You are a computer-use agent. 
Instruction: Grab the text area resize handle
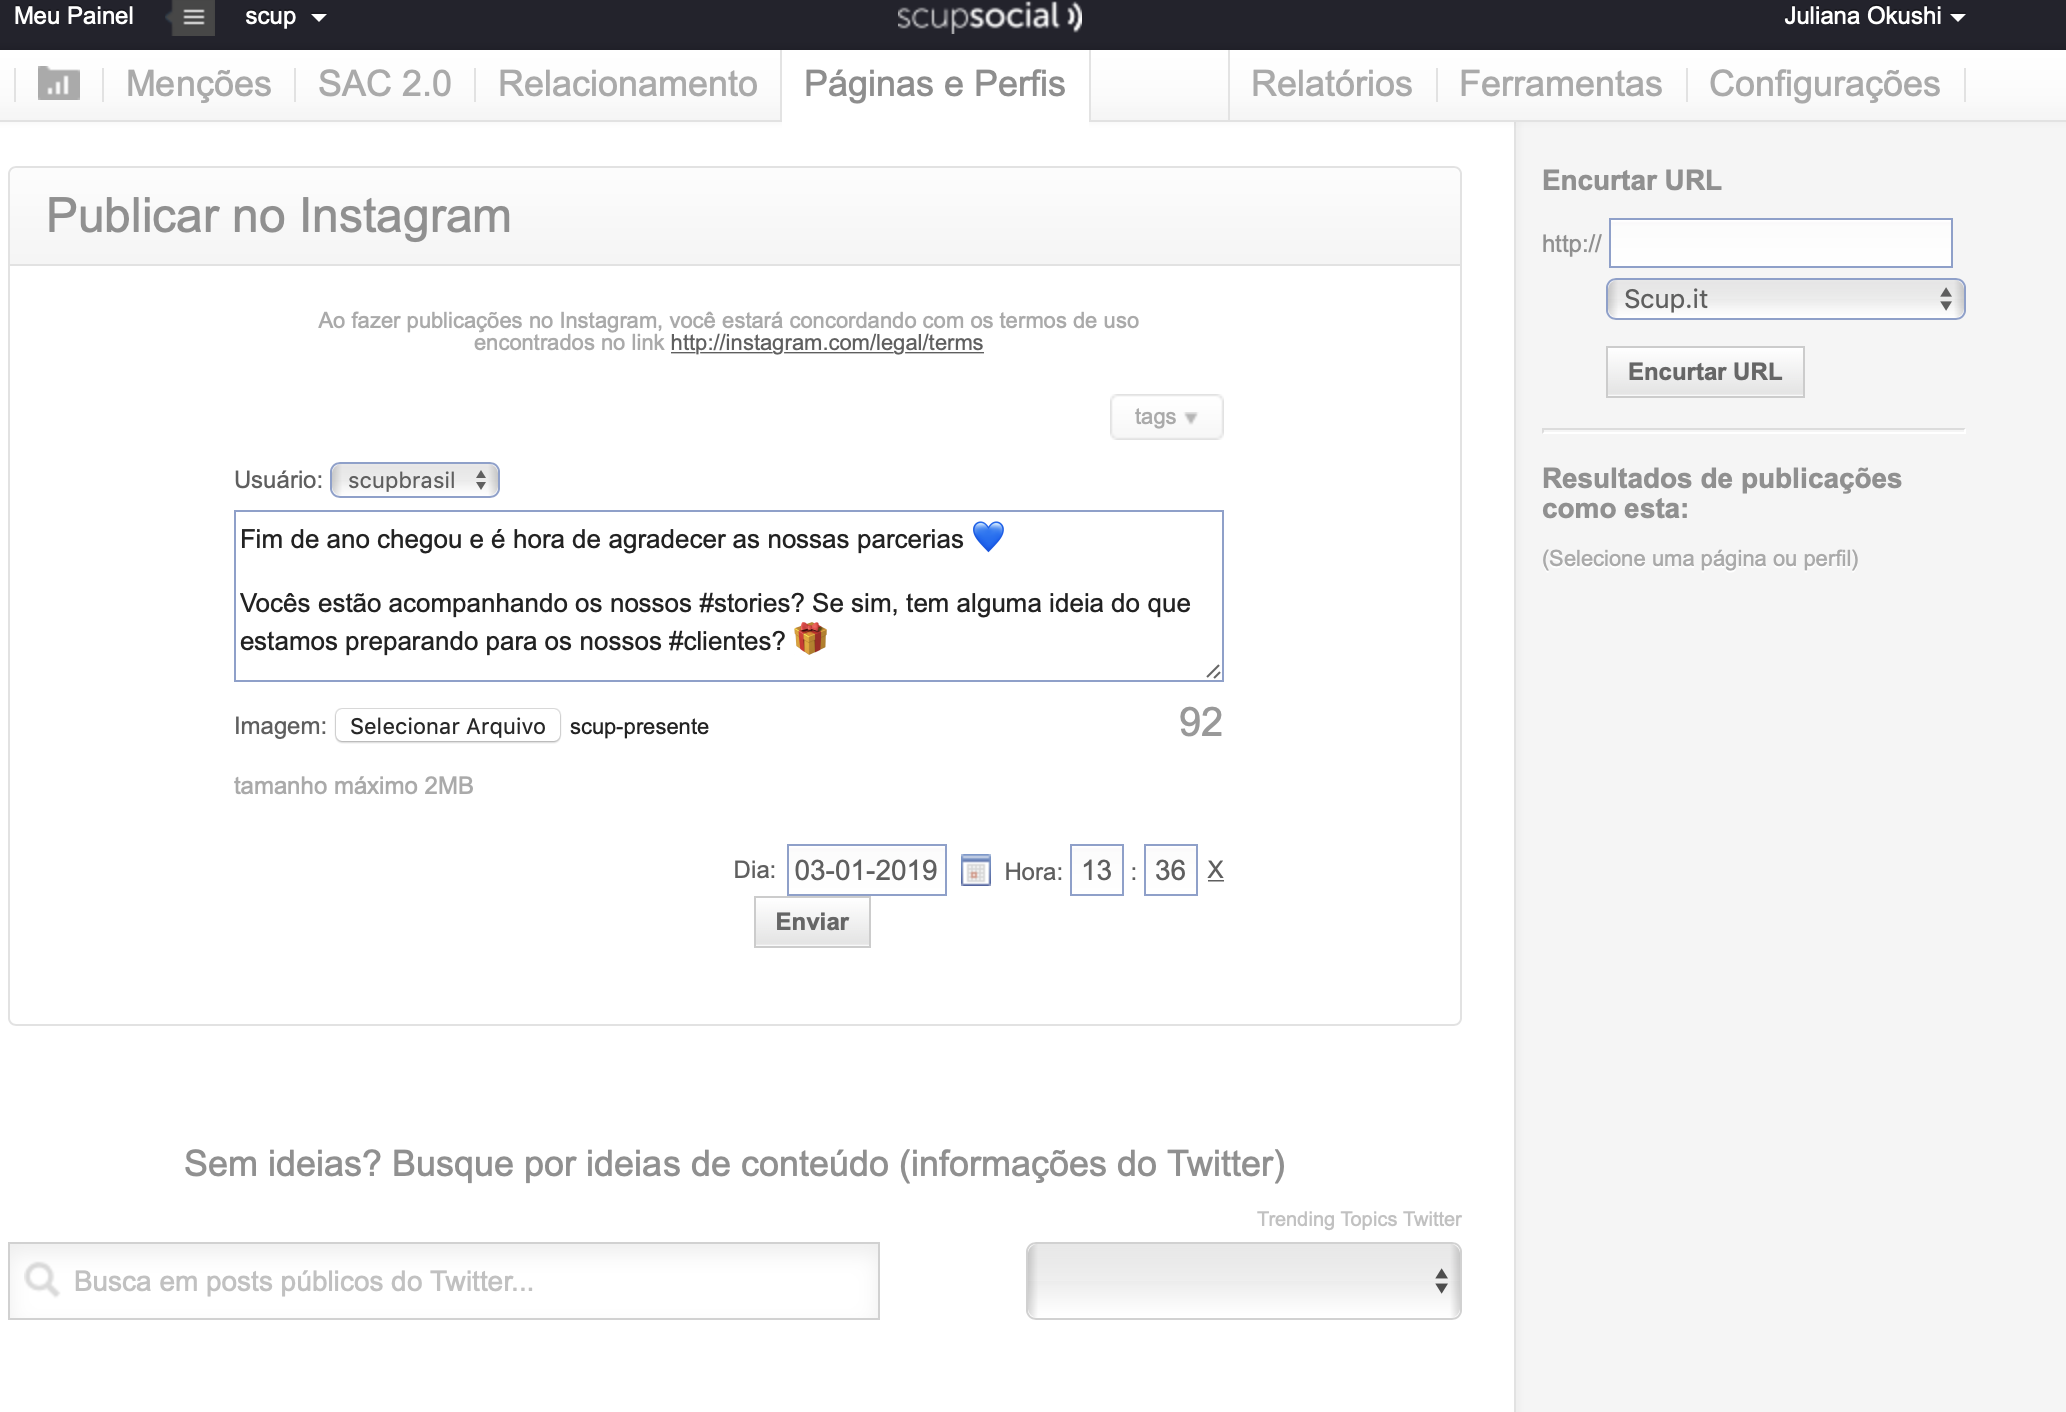tap(1212, 671)
